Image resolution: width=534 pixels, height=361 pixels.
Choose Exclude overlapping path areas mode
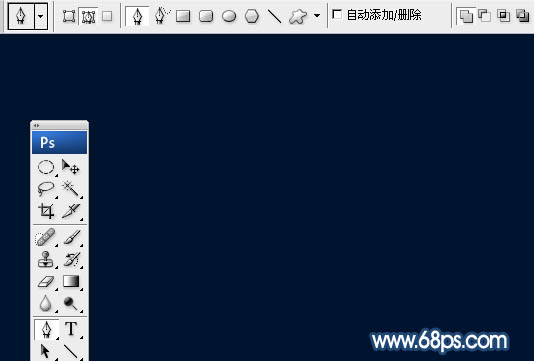tap(522, 16)
